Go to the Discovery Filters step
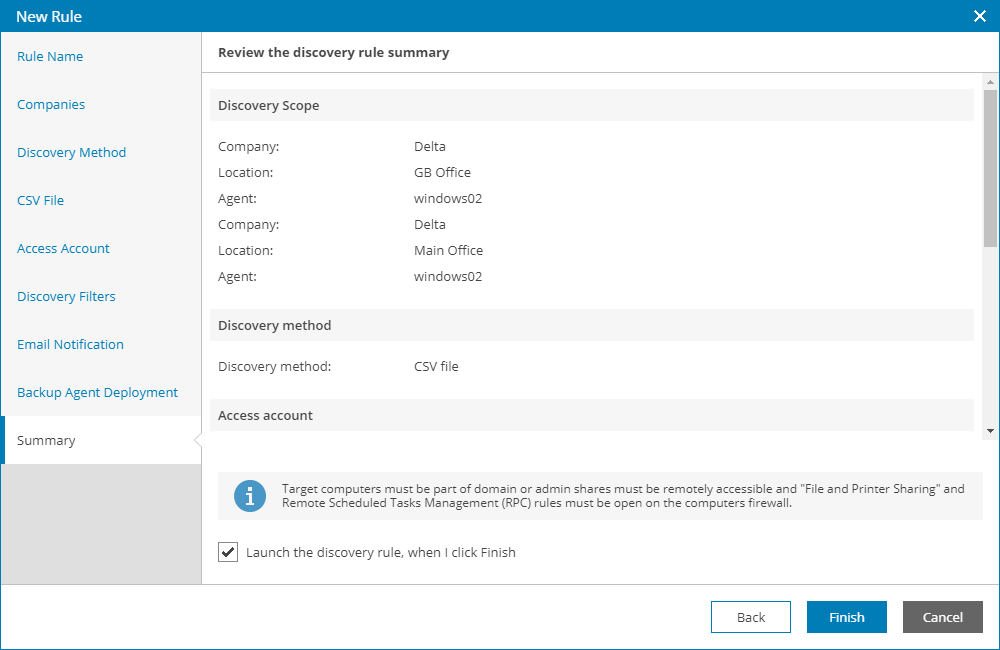The height and width of the screenshot is (650, 1000). click(66, 297)
